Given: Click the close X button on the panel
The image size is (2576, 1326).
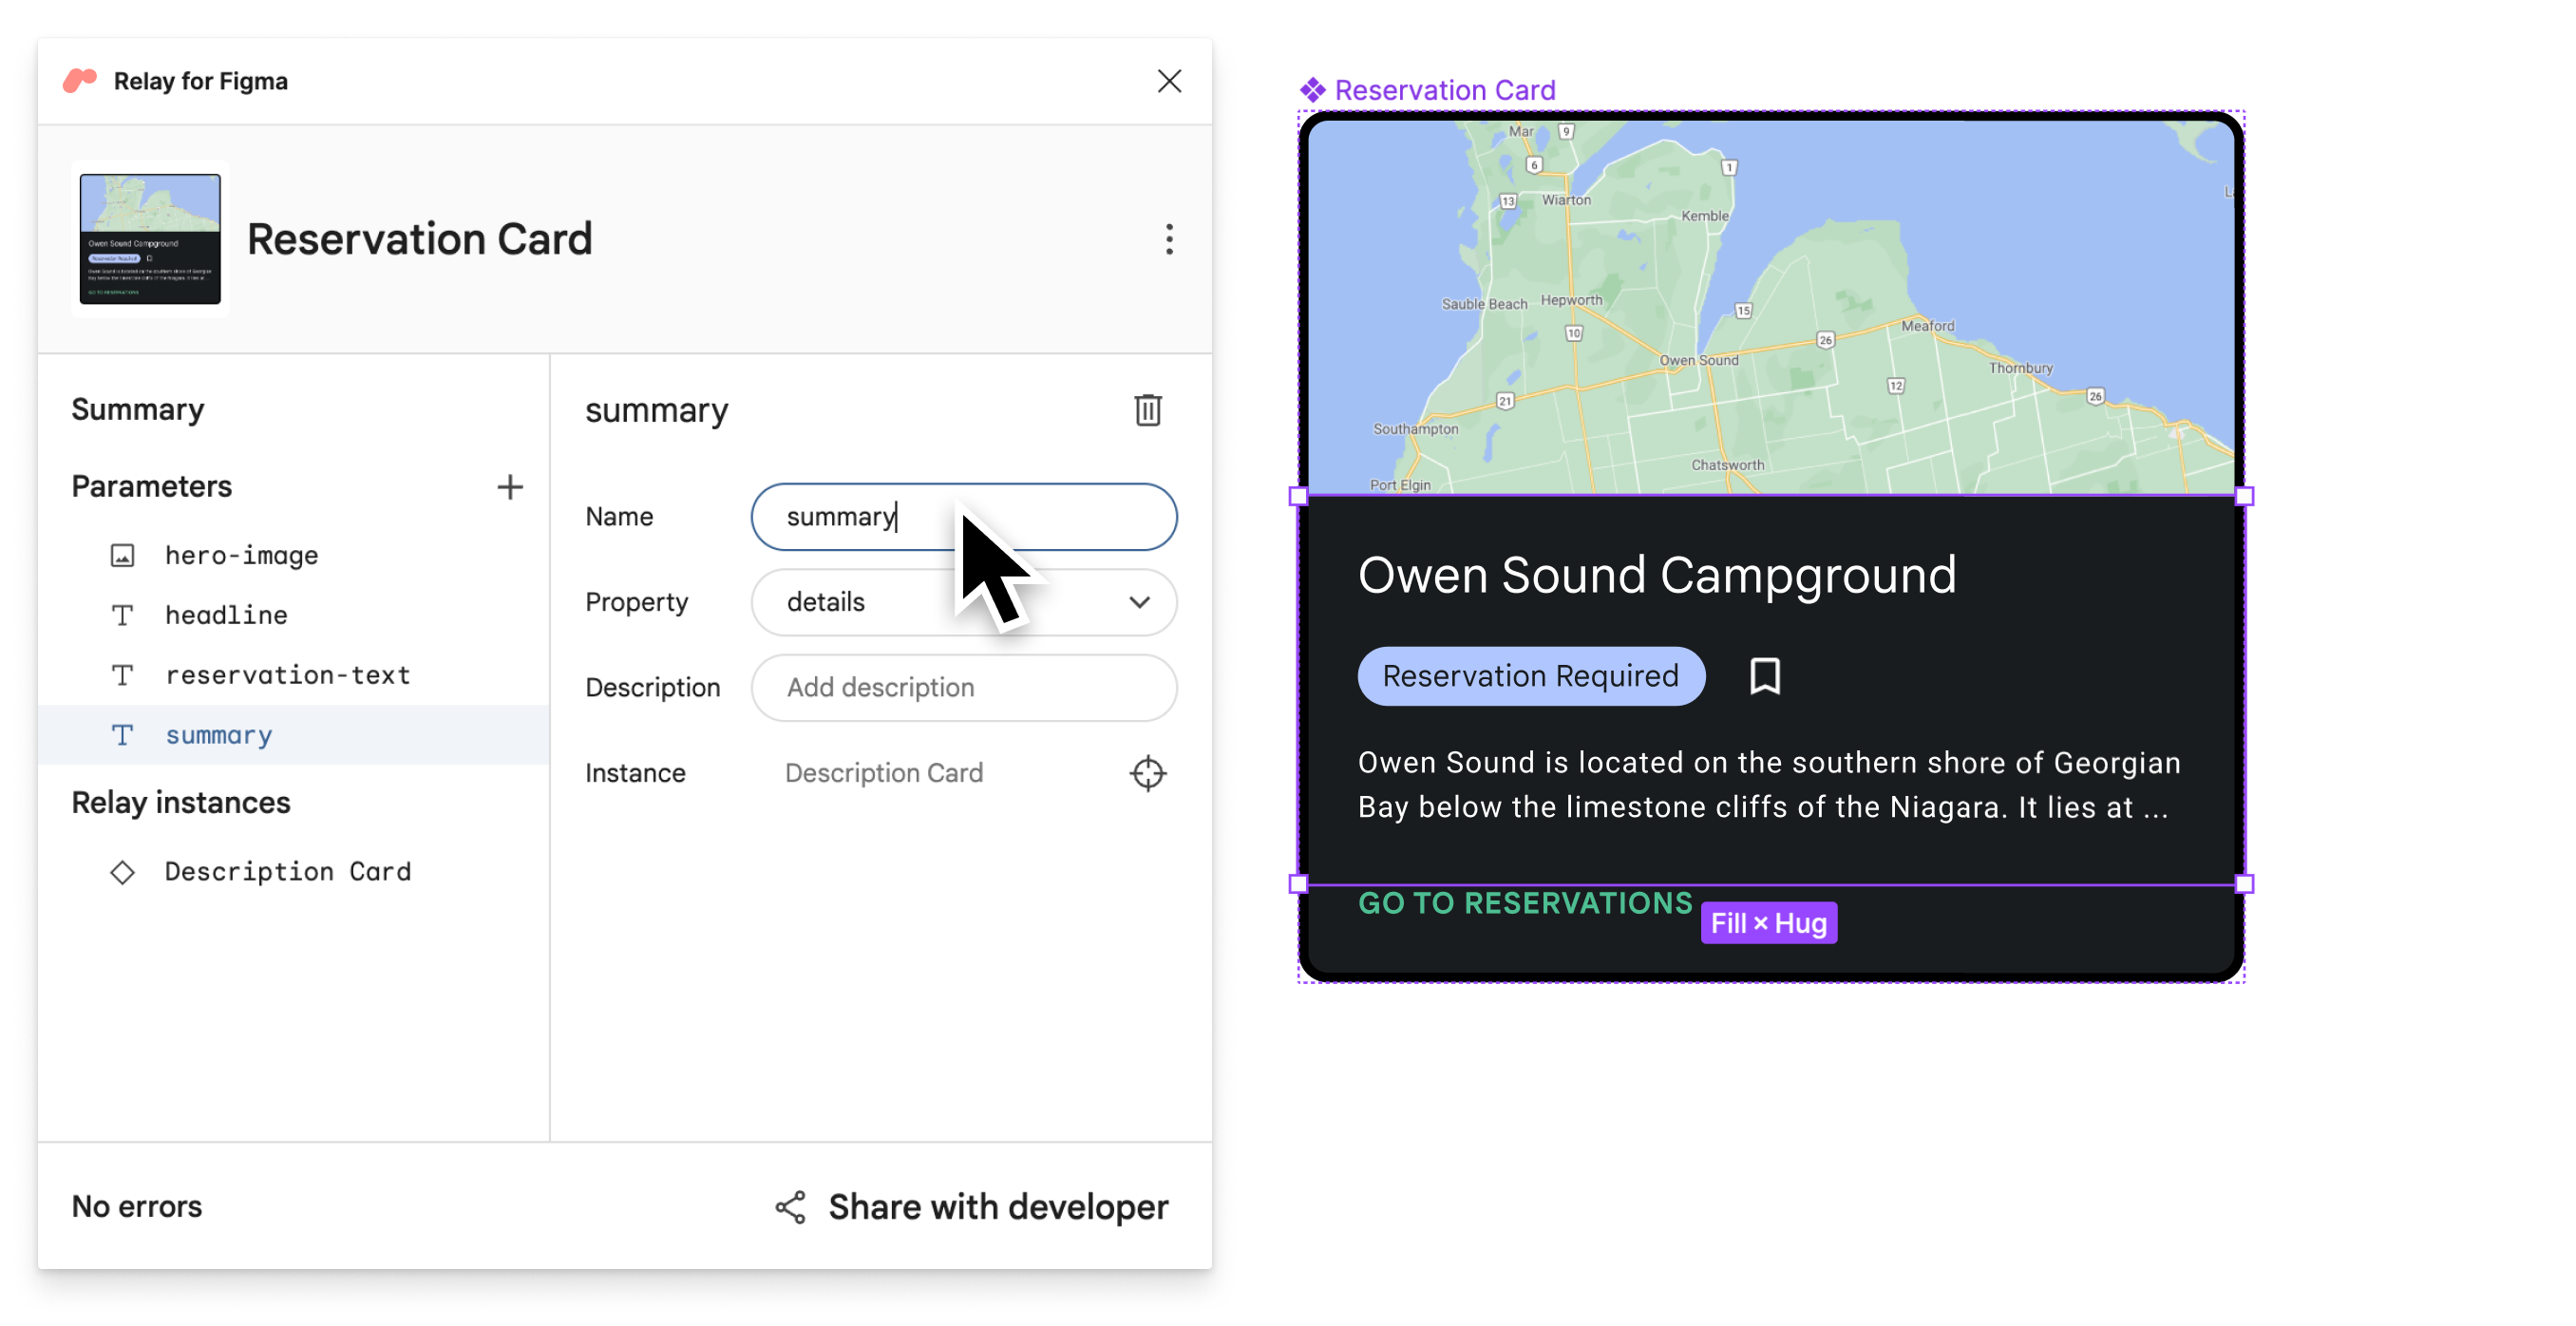Looking at the screenshot, I should 1169,81.
